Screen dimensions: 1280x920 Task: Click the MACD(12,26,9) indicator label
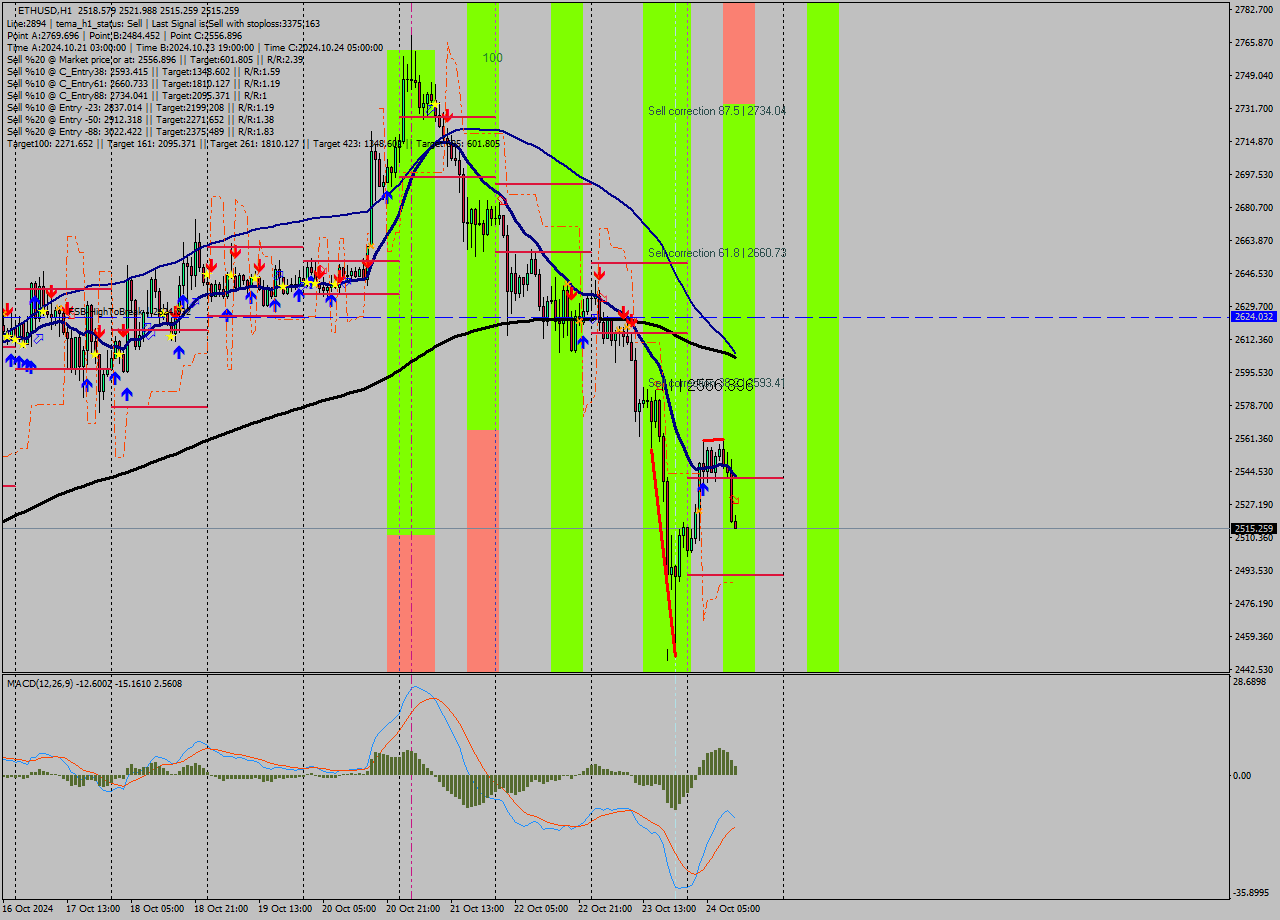[94, 683]
